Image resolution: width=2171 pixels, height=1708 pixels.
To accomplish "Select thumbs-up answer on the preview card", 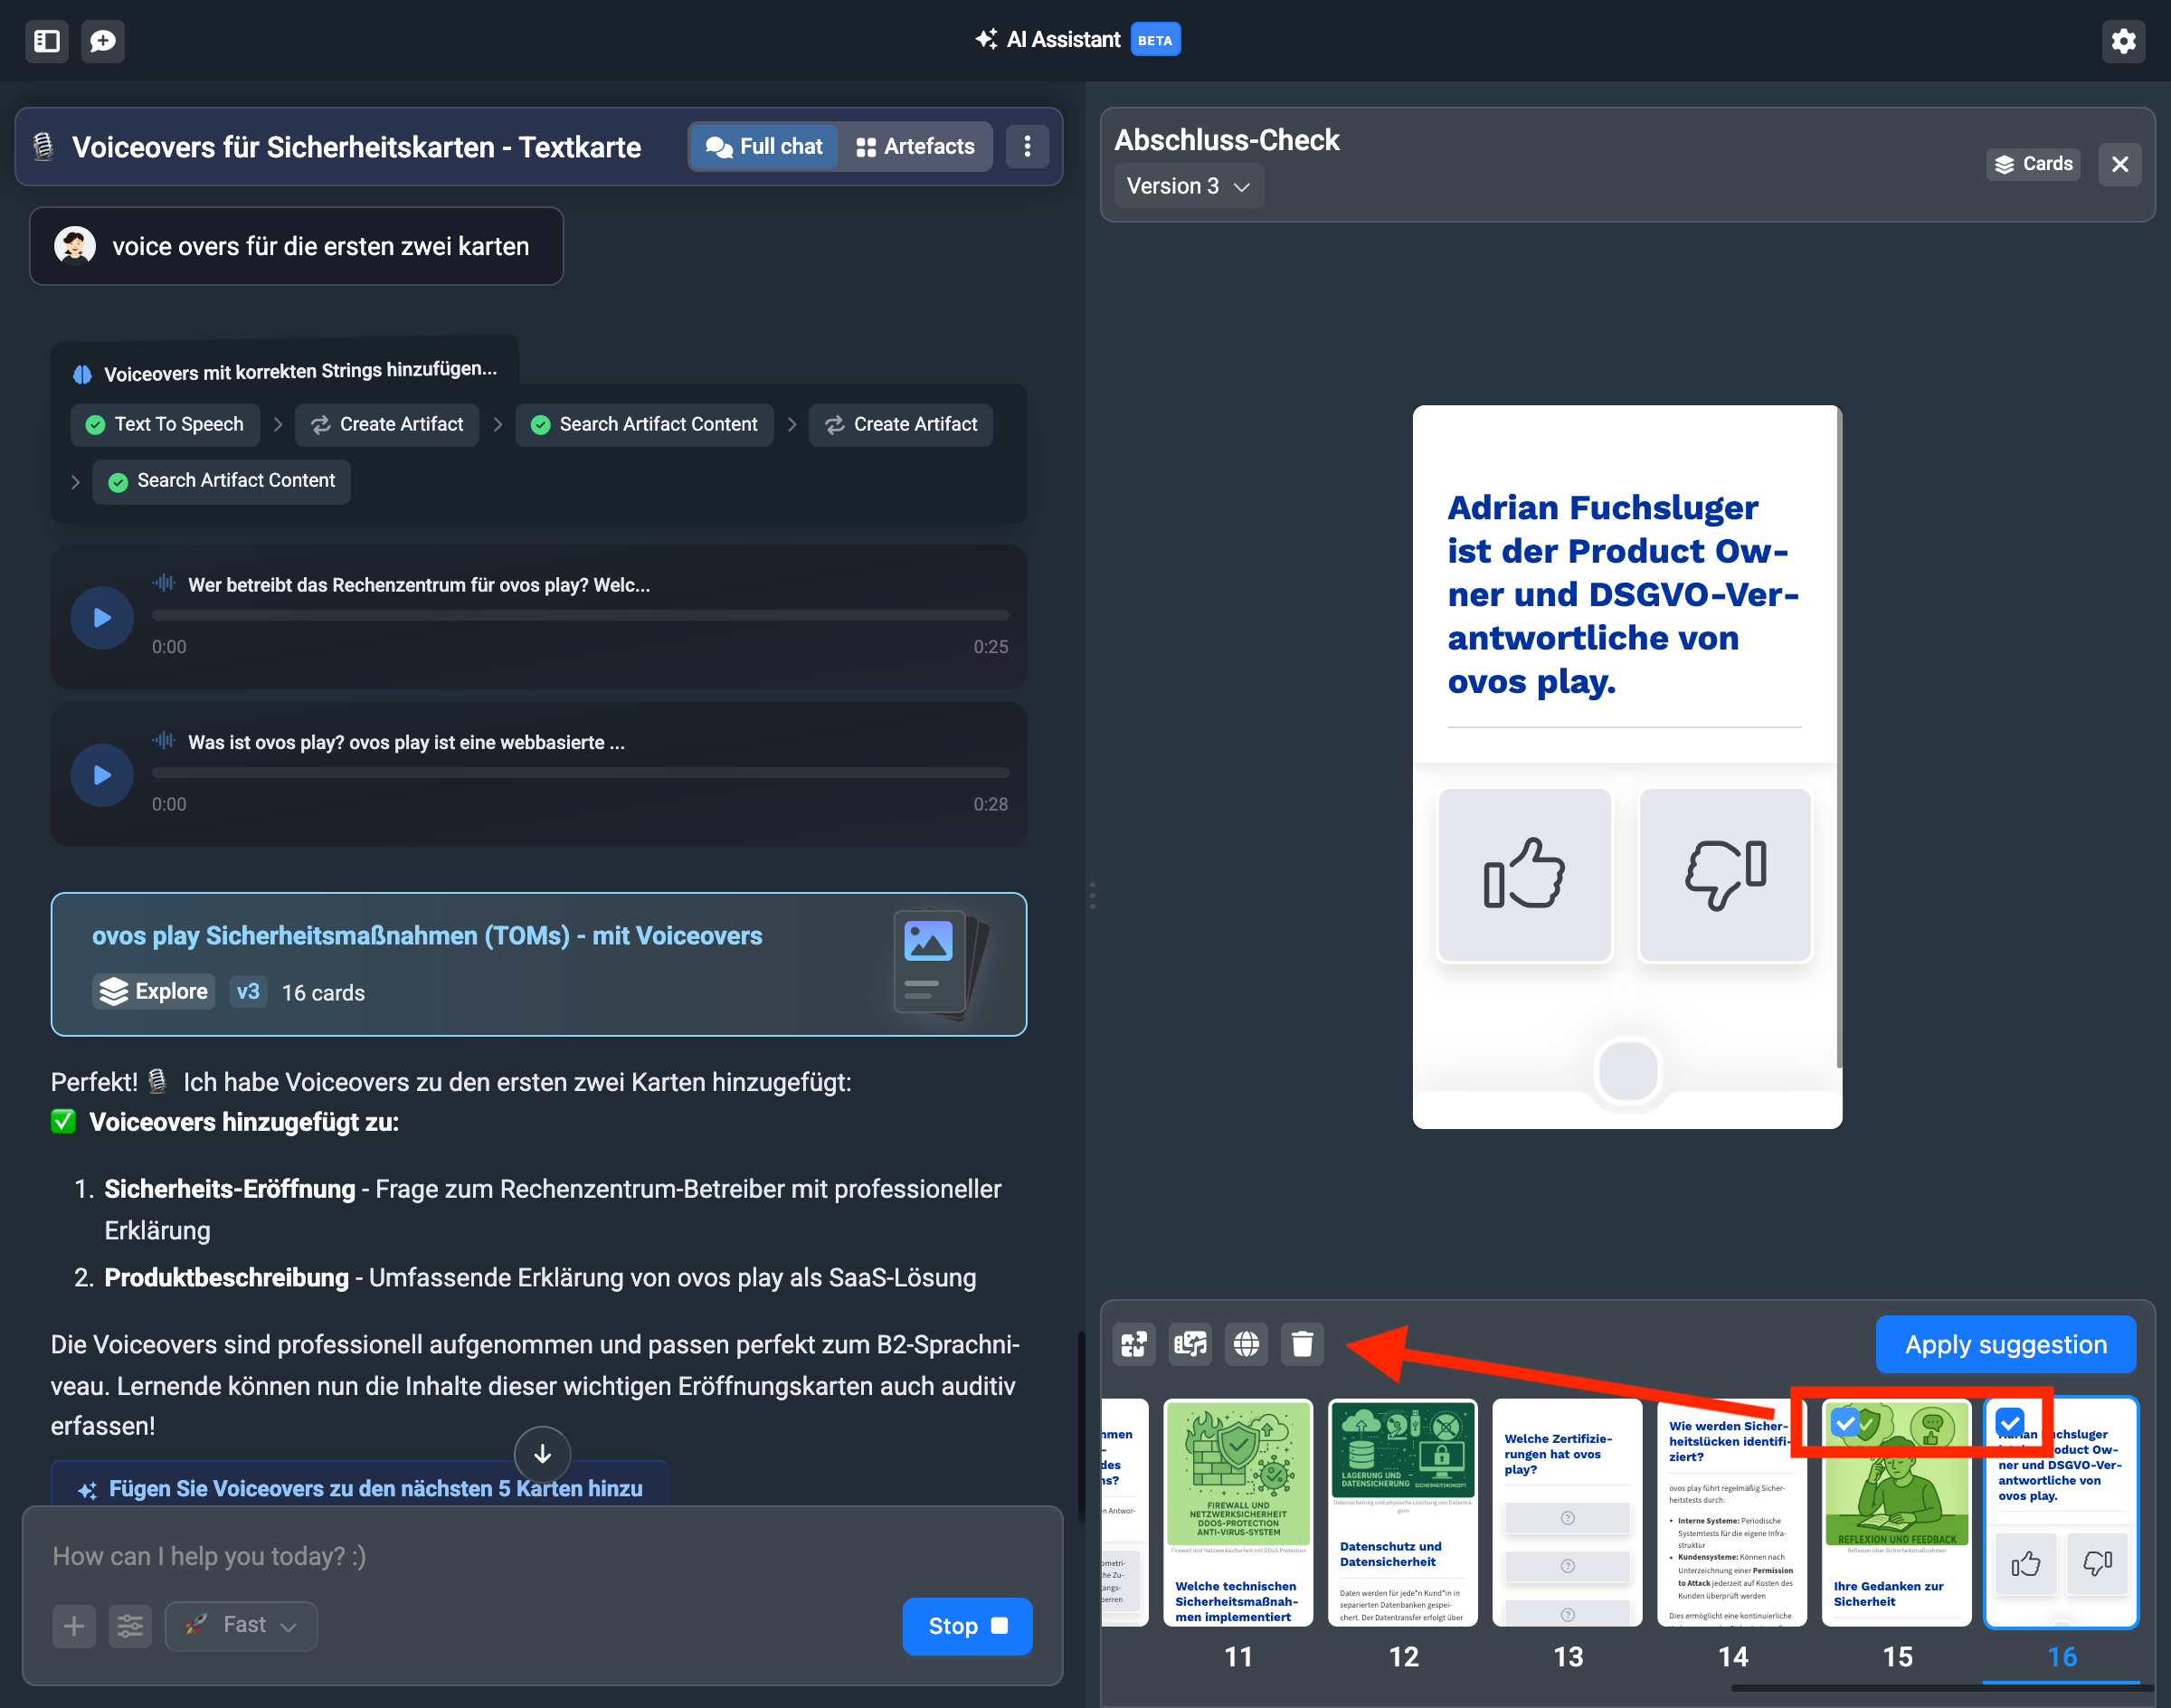I will pos(1524,874).
